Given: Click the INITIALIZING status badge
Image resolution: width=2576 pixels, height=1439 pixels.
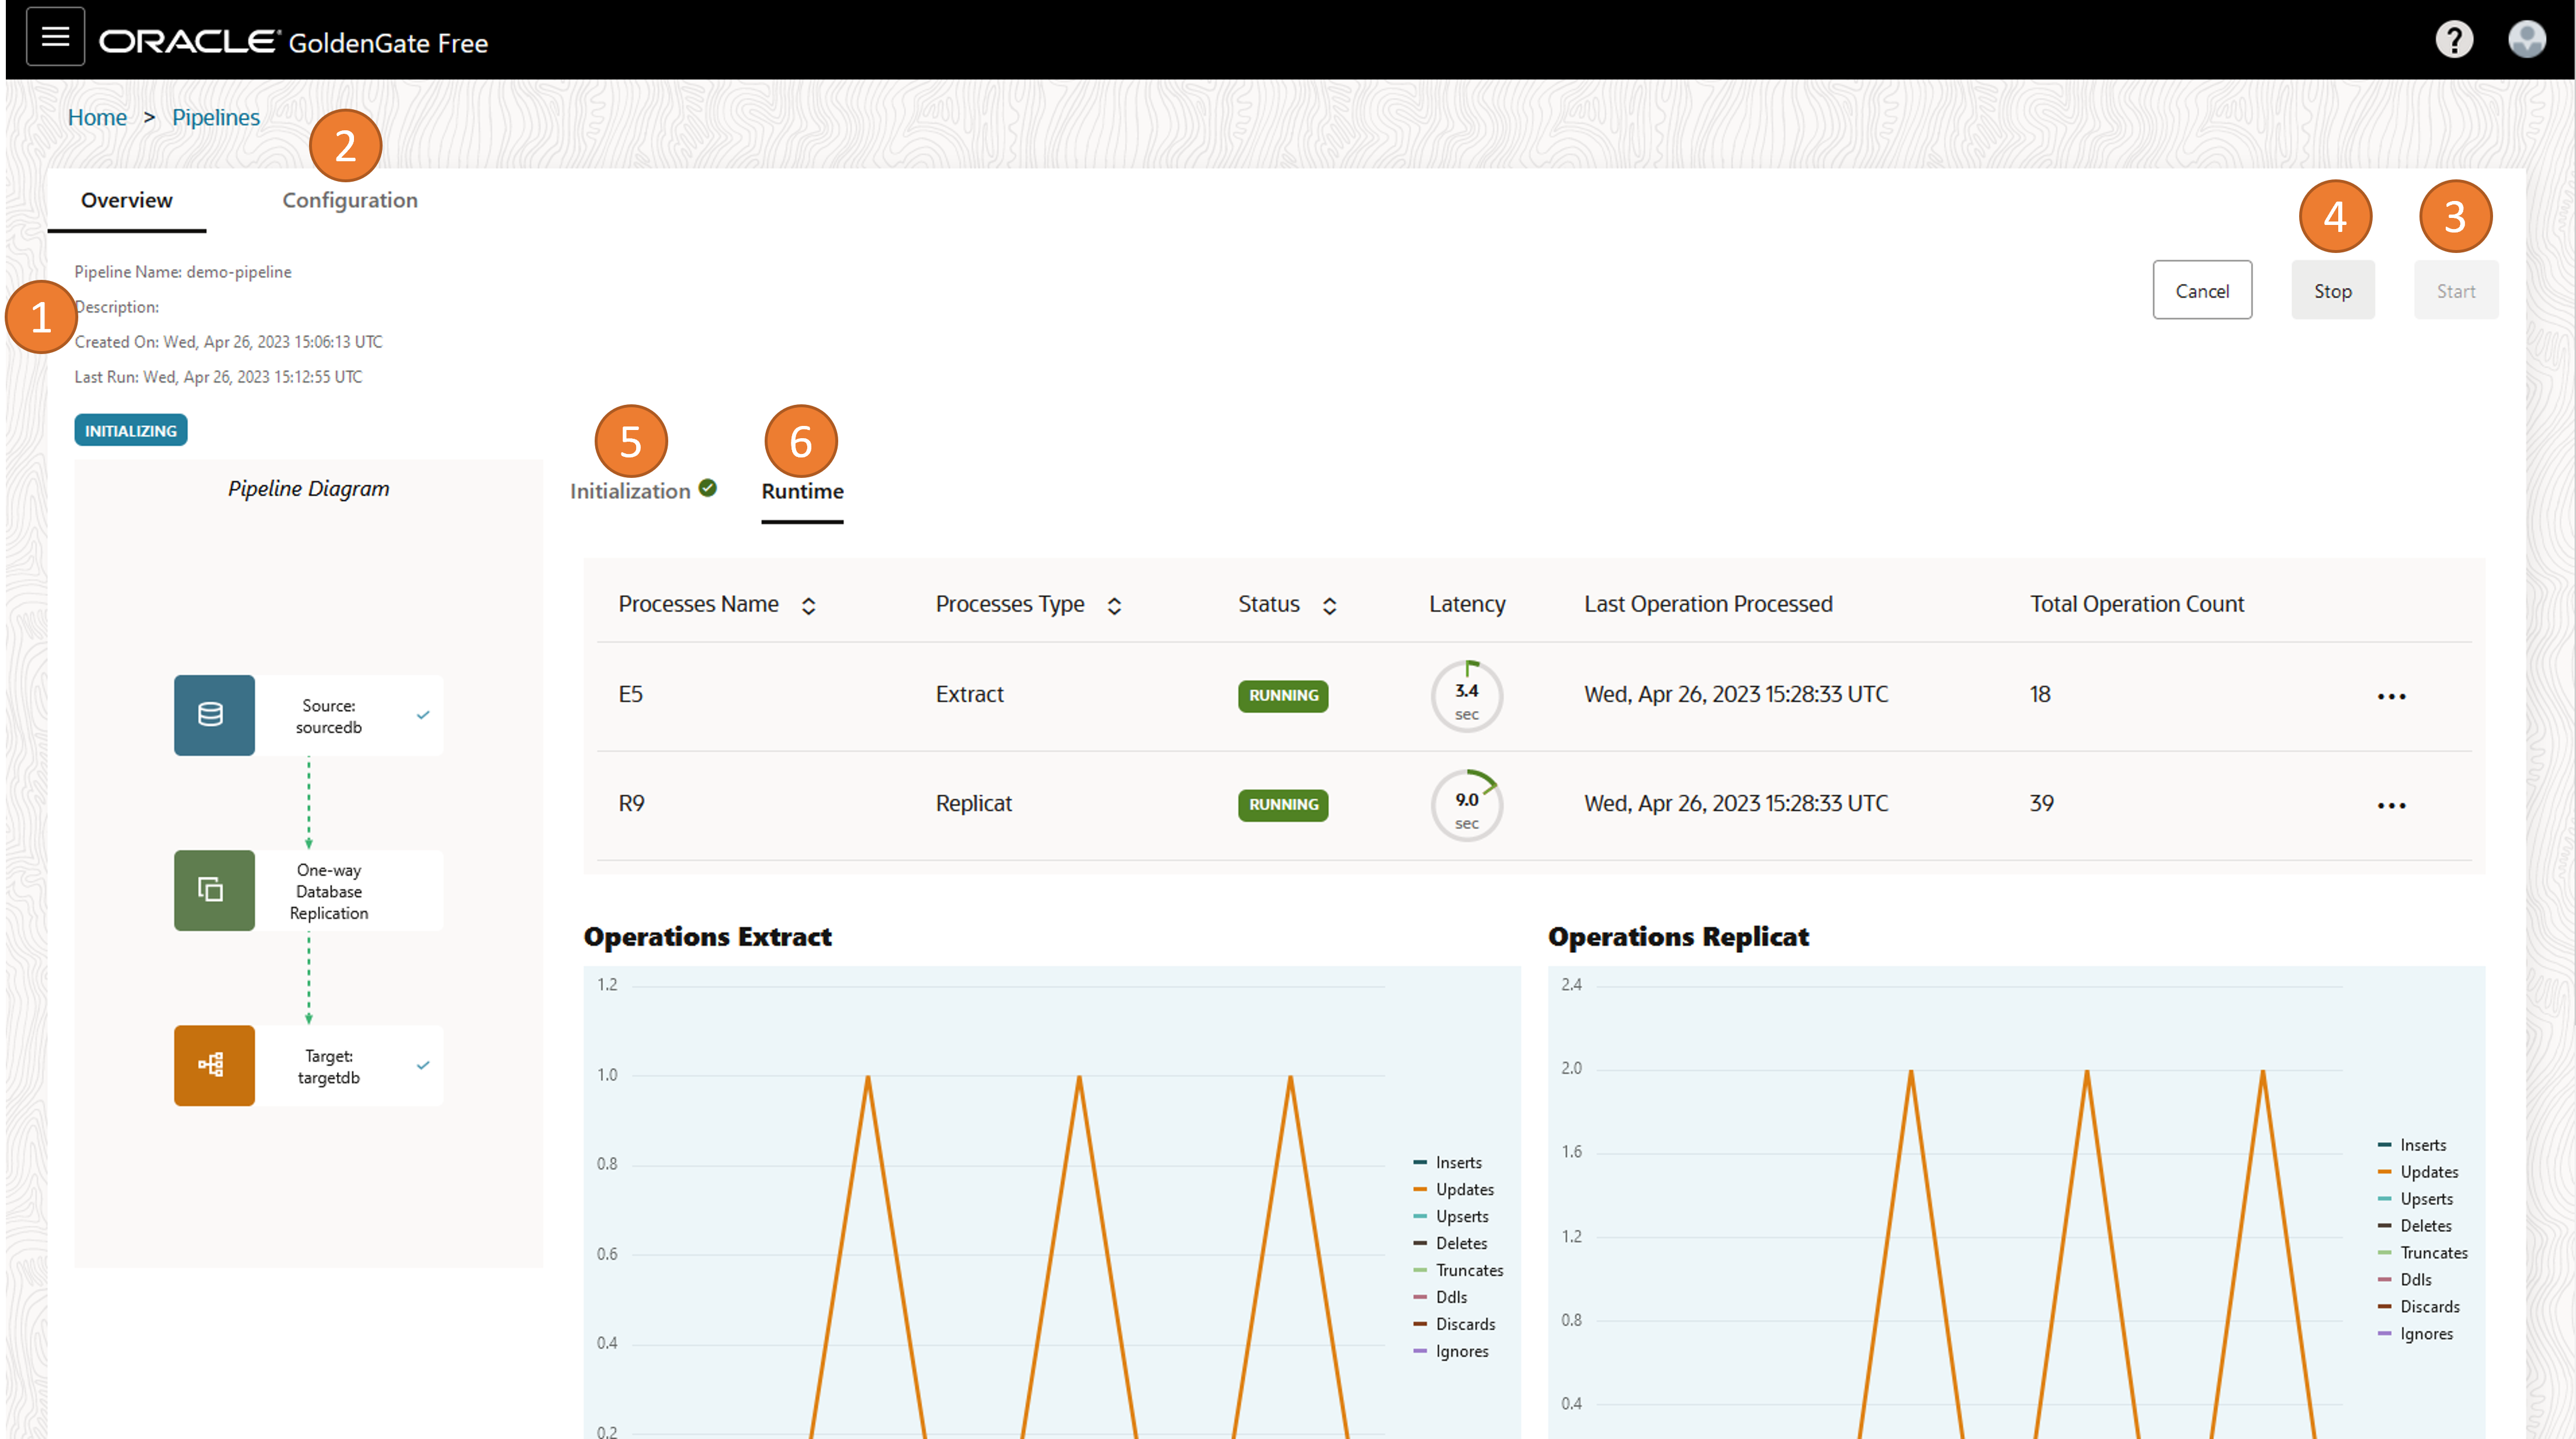Looking at the screenshot, I should [x=131, y=430].
